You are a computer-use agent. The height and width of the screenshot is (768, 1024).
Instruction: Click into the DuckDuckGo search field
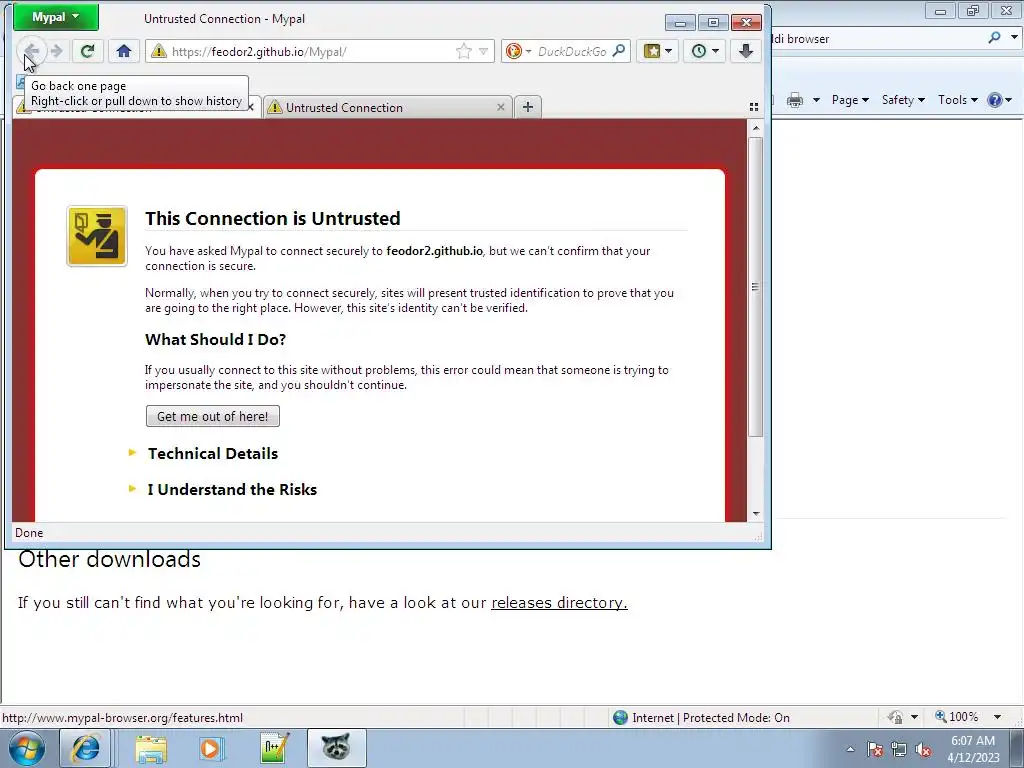(x=572, y=52)
